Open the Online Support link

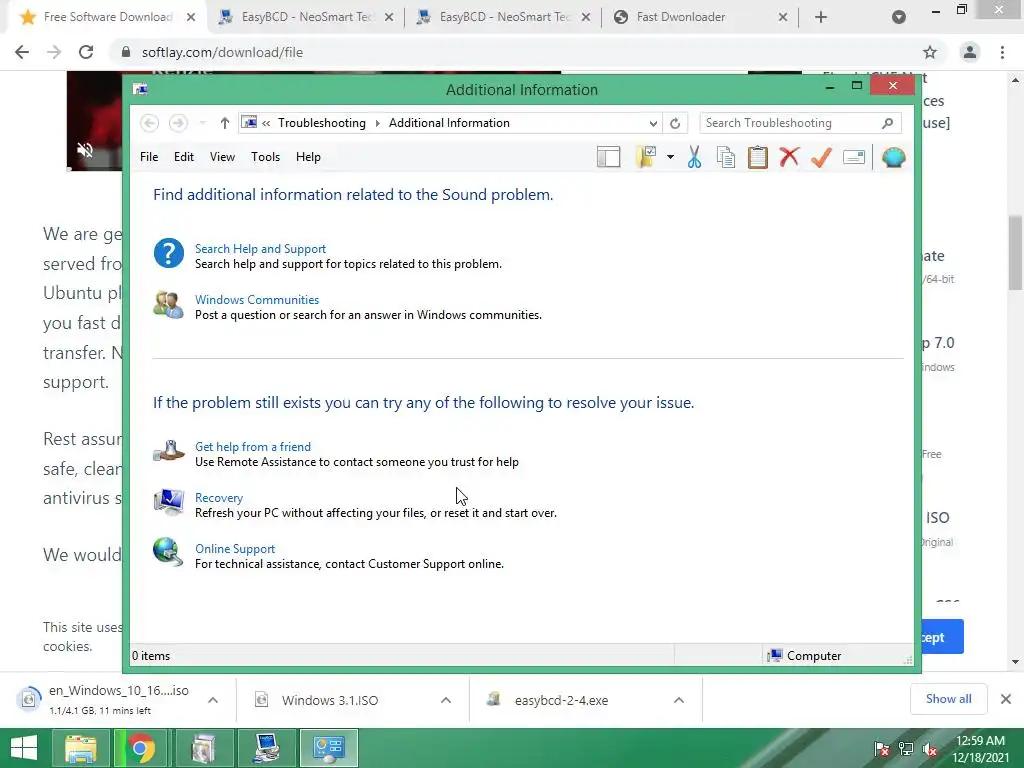pos(235,549)
